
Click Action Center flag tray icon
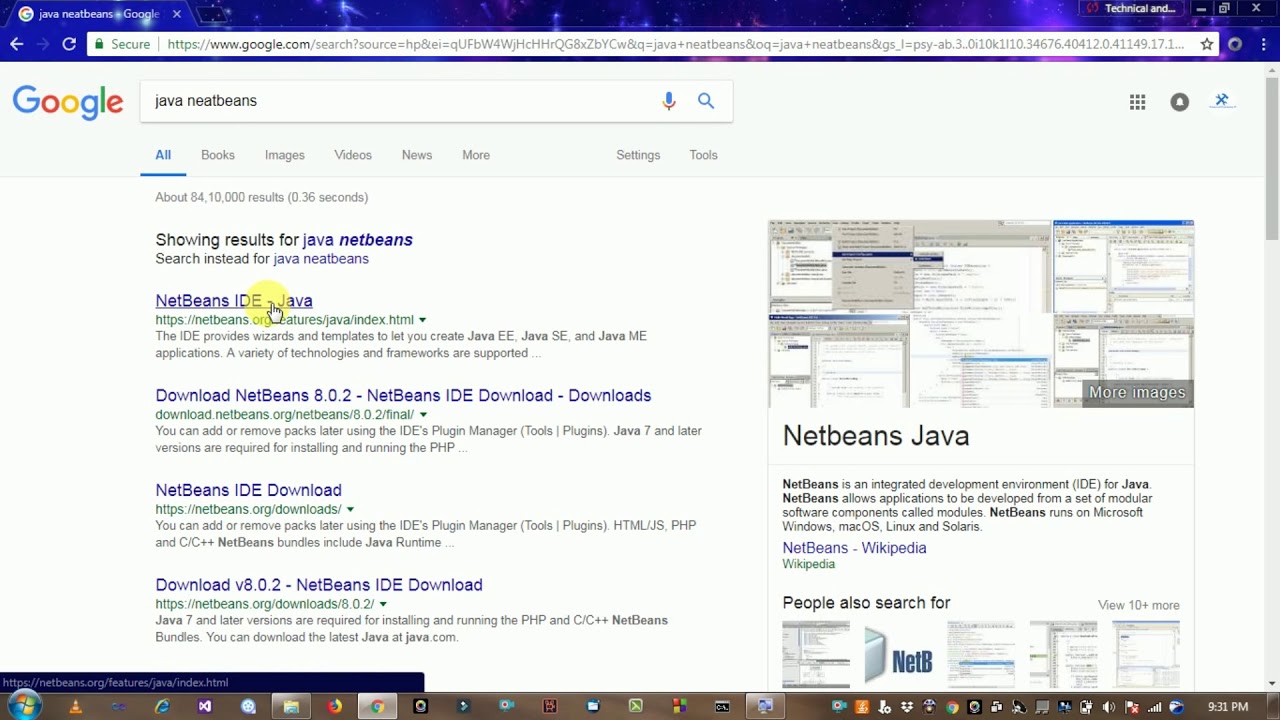click(1132, 707)
